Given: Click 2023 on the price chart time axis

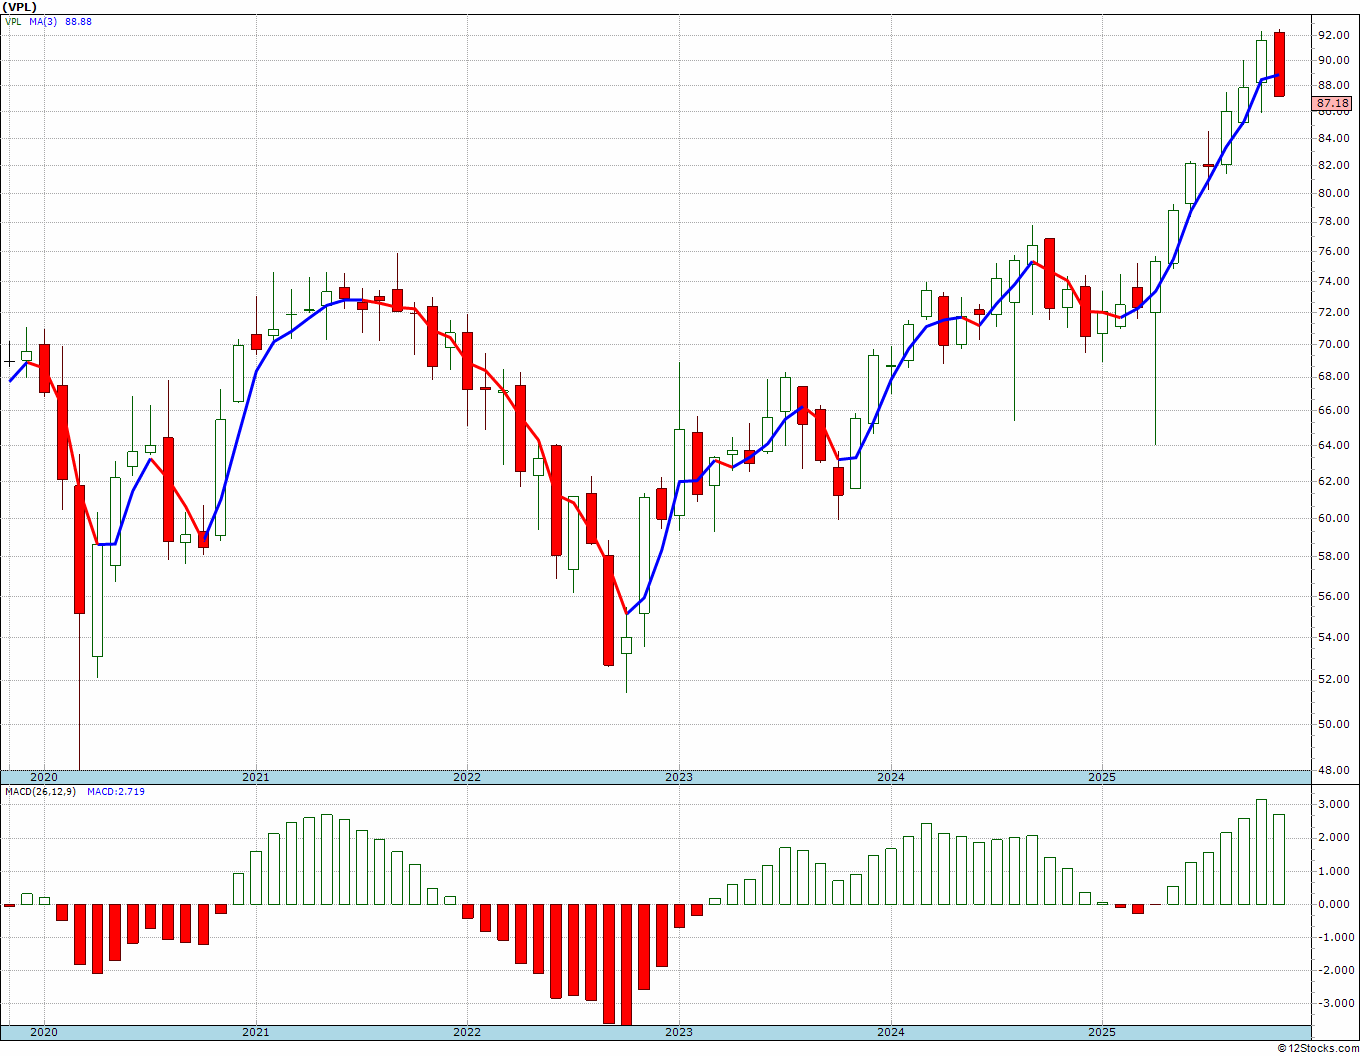Looking at the screenshot, I should coord(679,777).
